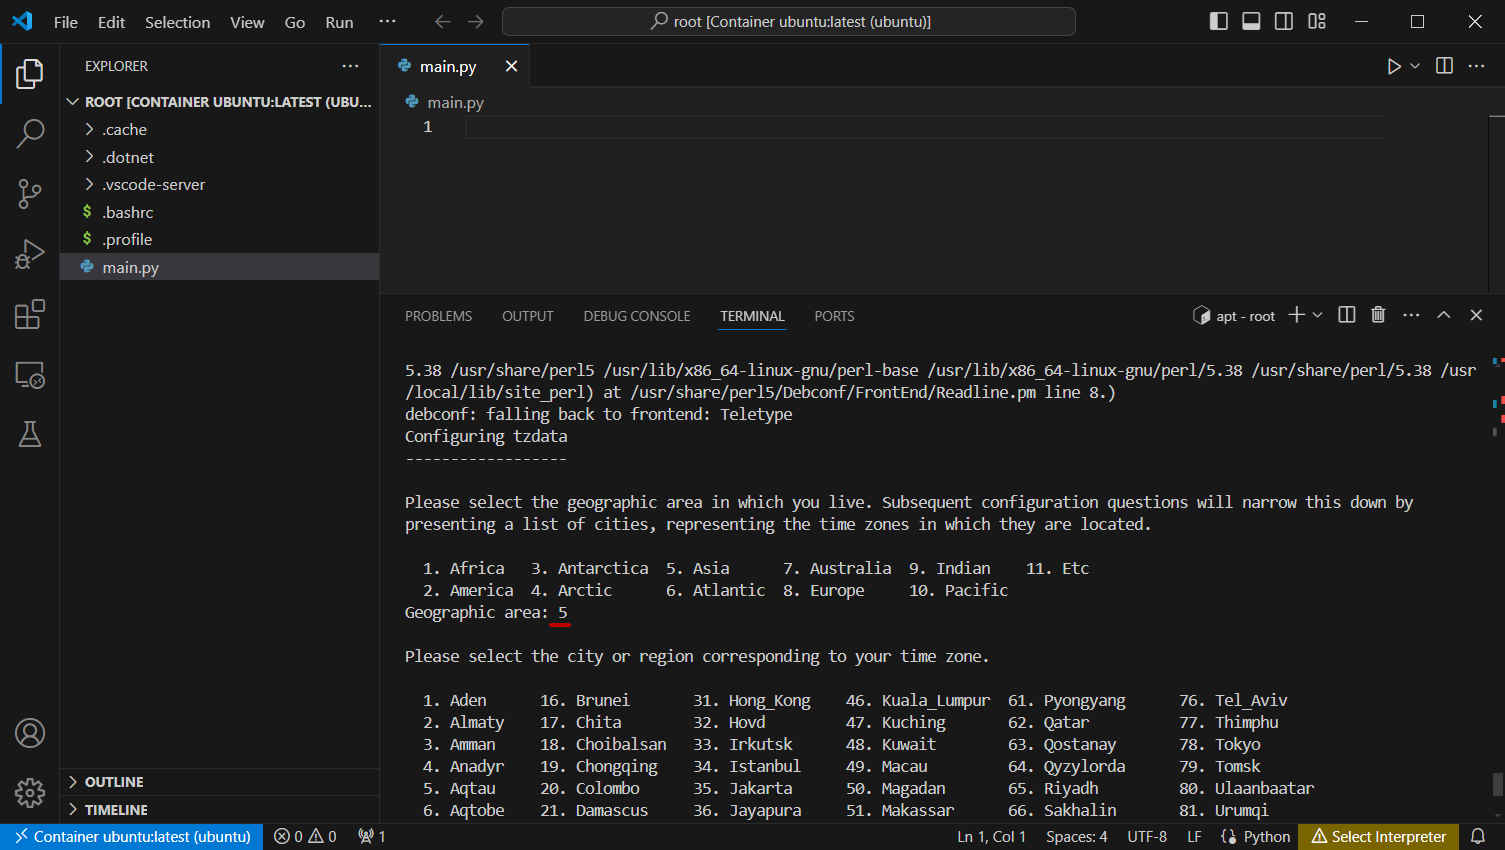Screen dimensions: 1505x850
Task: Open the Manage gear menu
Action: pos(30,793)
